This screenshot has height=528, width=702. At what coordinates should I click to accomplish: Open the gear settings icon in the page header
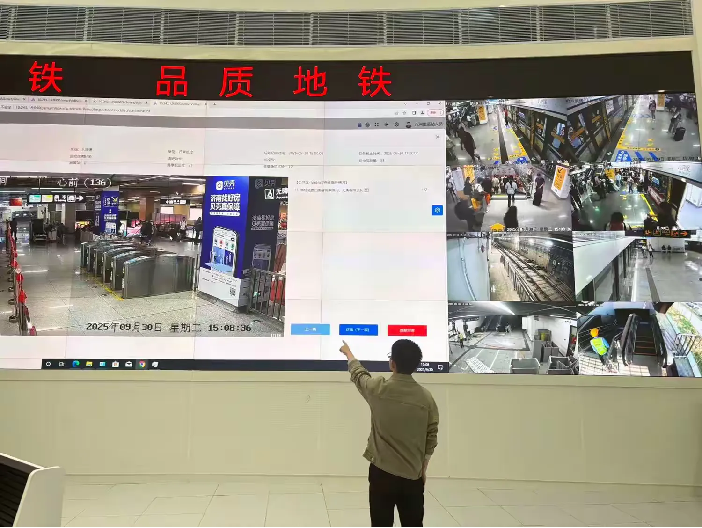coord(397,124)
